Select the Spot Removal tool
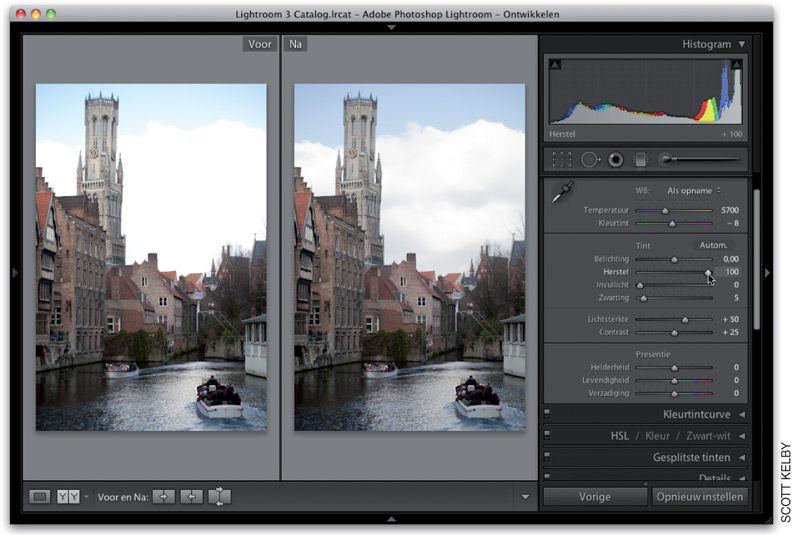This screenshot has height=535, width=800. pyautogui.click(x=590, y=160)
